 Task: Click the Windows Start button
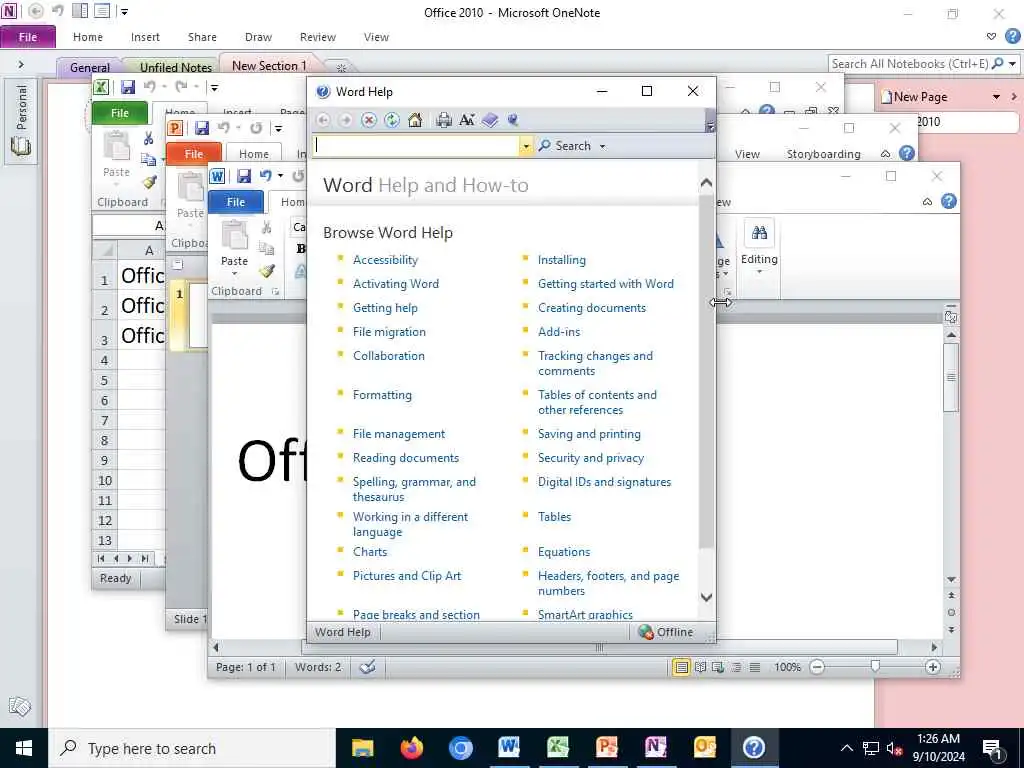coord(24,748)
